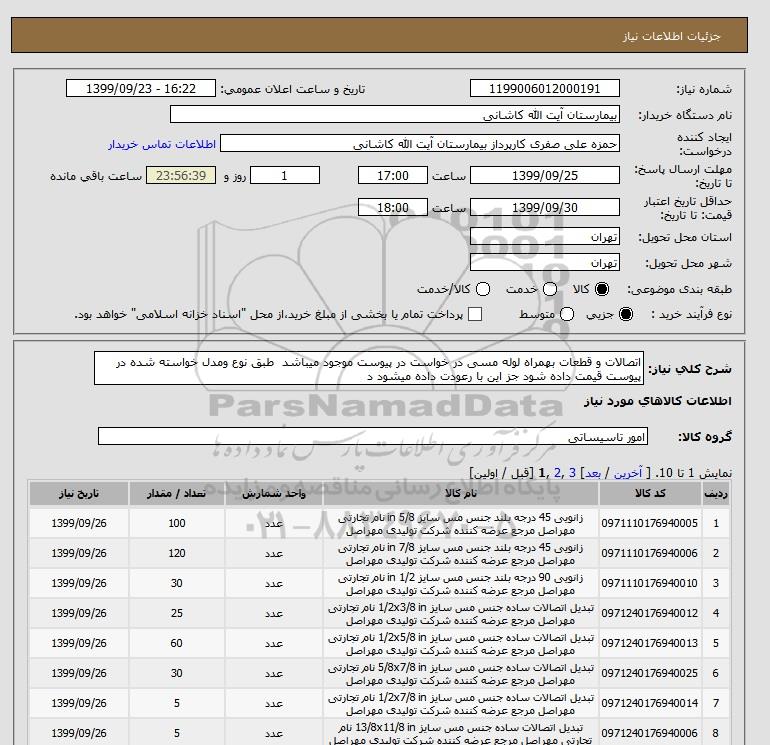Click the validity time field 18:00
This screenshot has width=770, height=745.
tap(393, 207)
